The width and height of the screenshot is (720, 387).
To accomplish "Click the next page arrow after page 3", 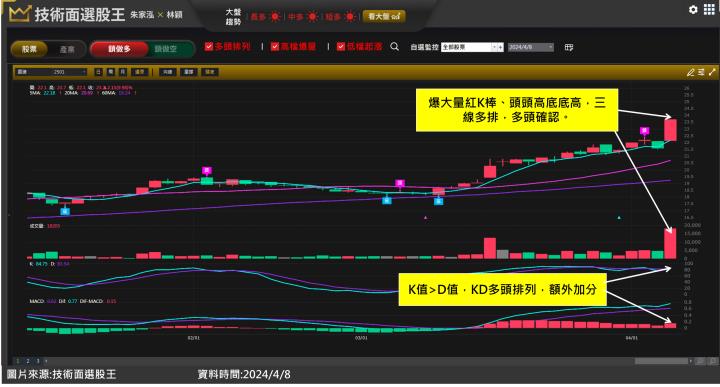I will coord(45,361).
